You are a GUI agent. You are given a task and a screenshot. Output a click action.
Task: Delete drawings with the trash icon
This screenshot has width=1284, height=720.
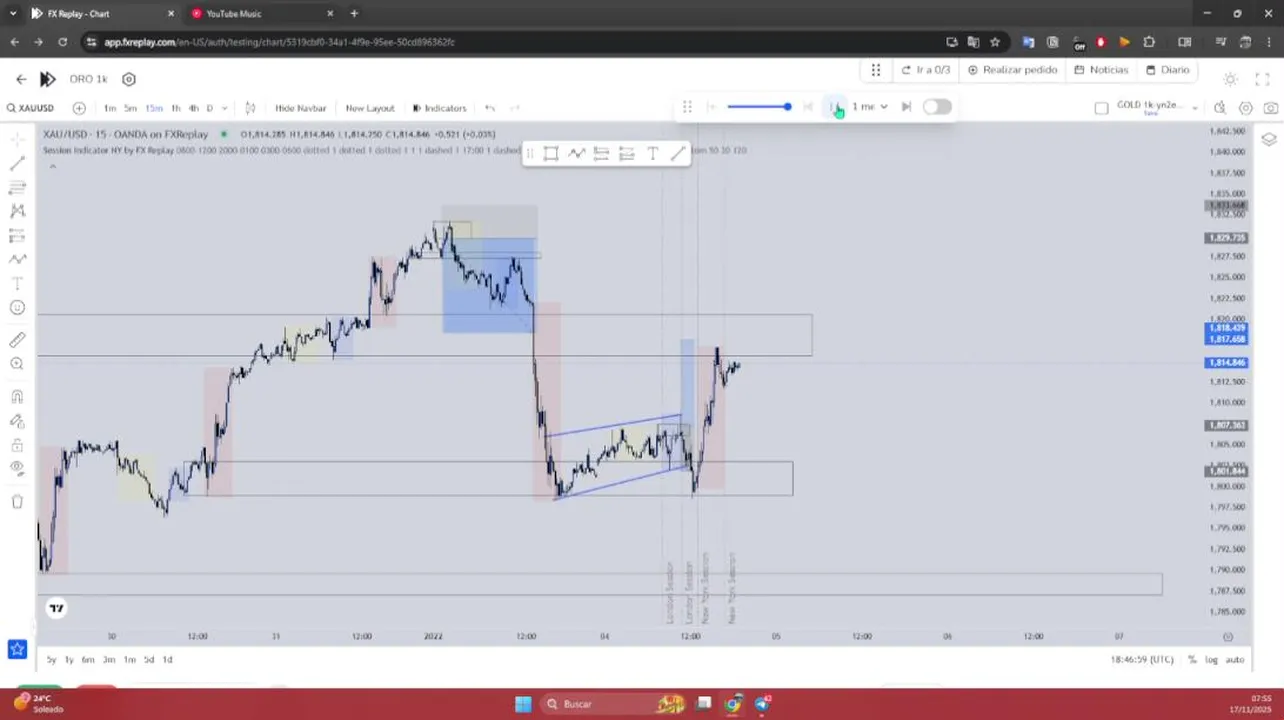coord(17,501)
